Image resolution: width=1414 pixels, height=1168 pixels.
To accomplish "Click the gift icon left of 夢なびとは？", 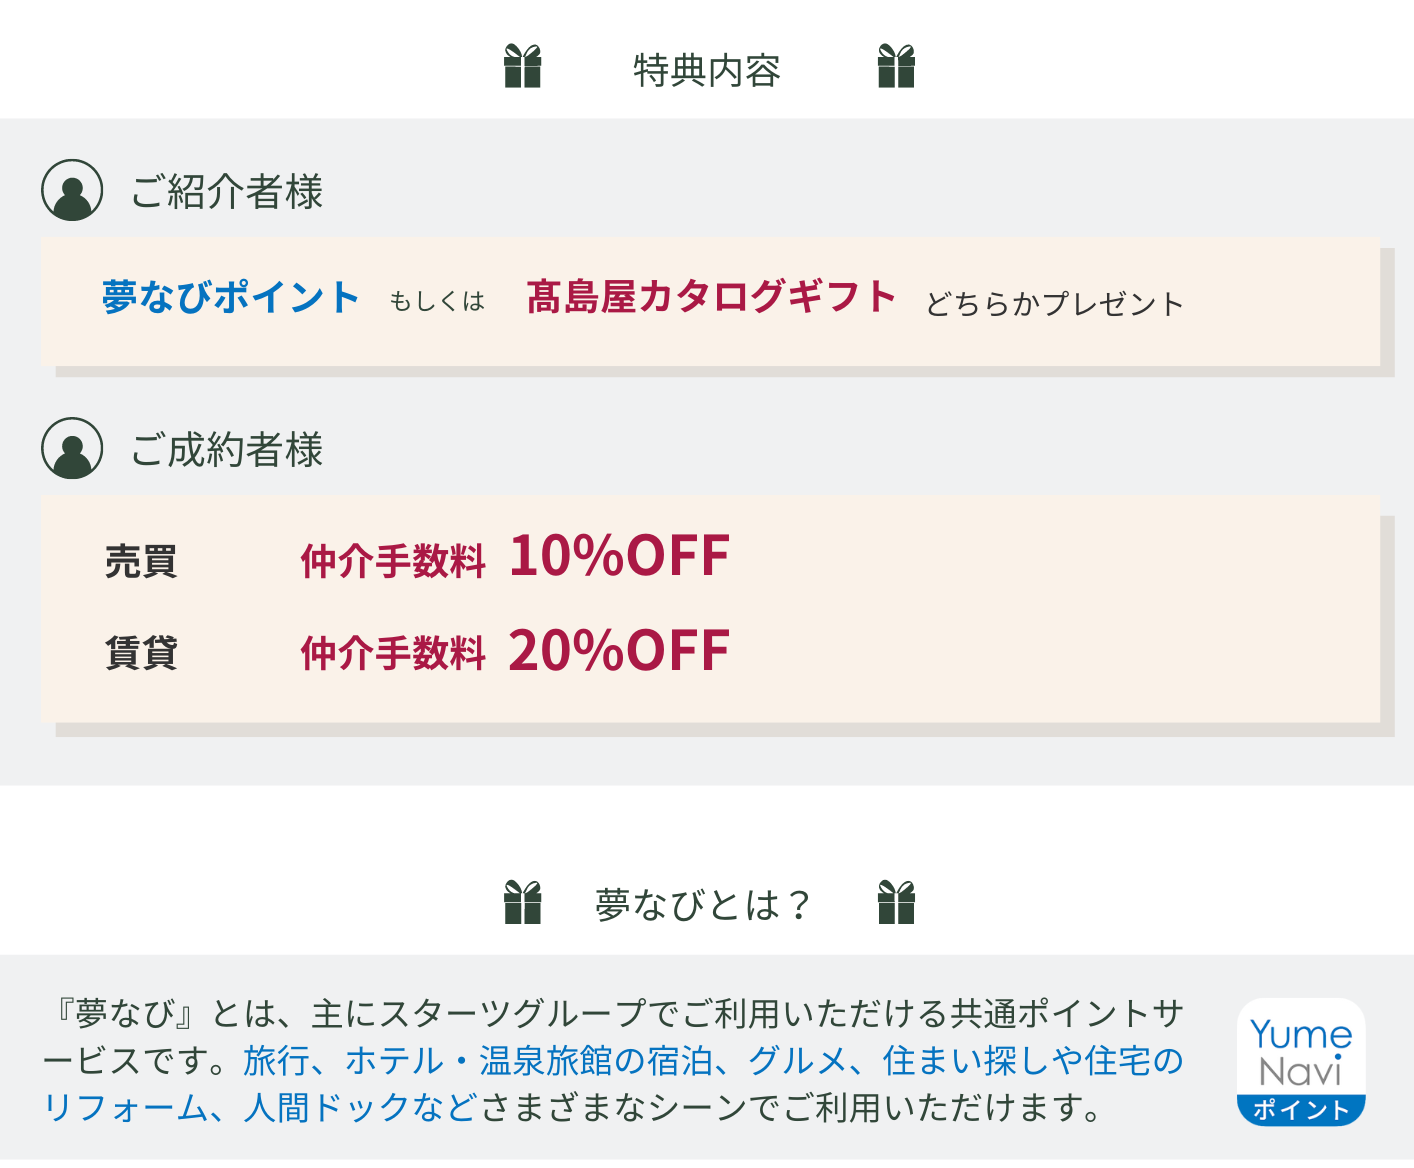I will tap(522, 902).
